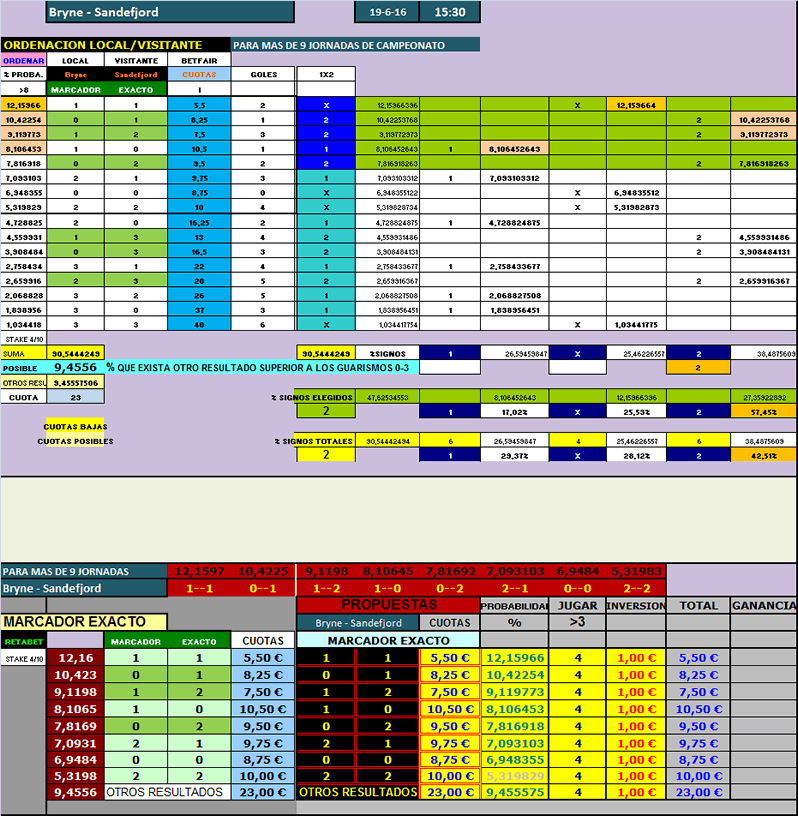Select the Betfair odds cell 16,25
798x816 pixels.
[x=199, y=223]
